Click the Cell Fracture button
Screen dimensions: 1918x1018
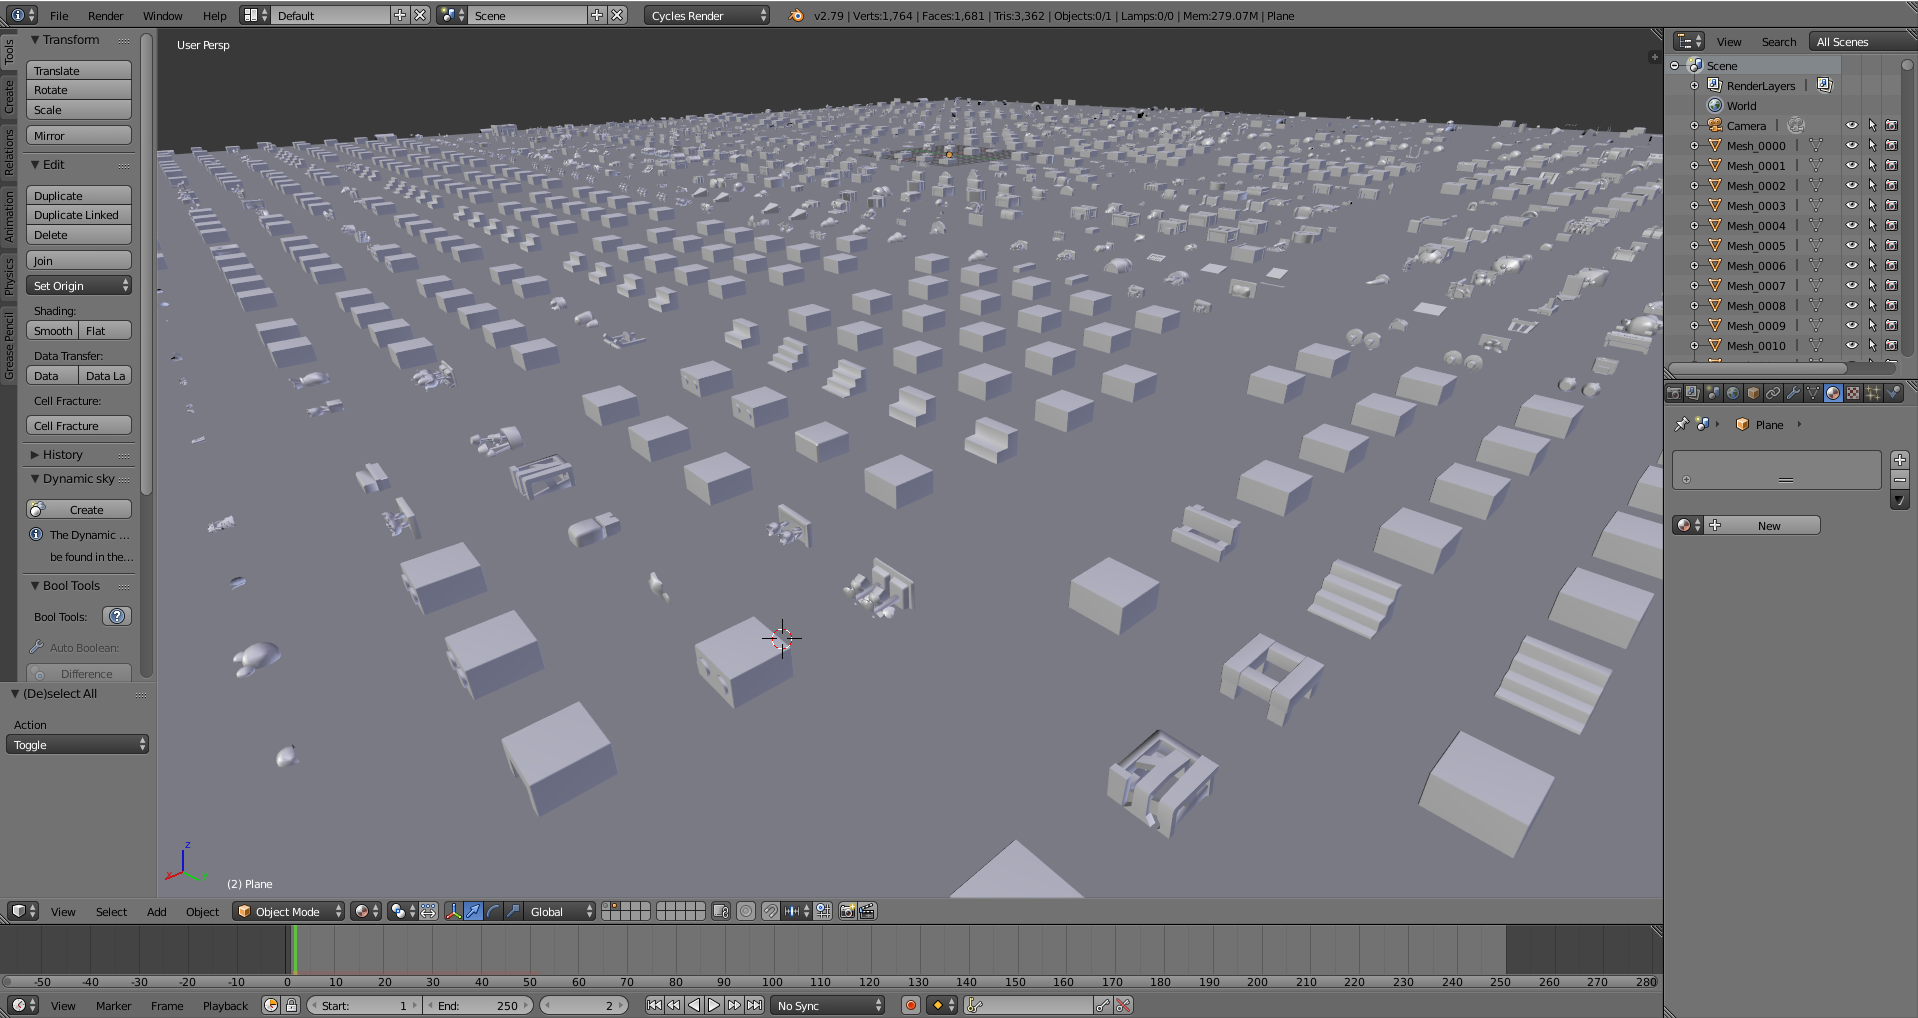click(x=79, y=425)
